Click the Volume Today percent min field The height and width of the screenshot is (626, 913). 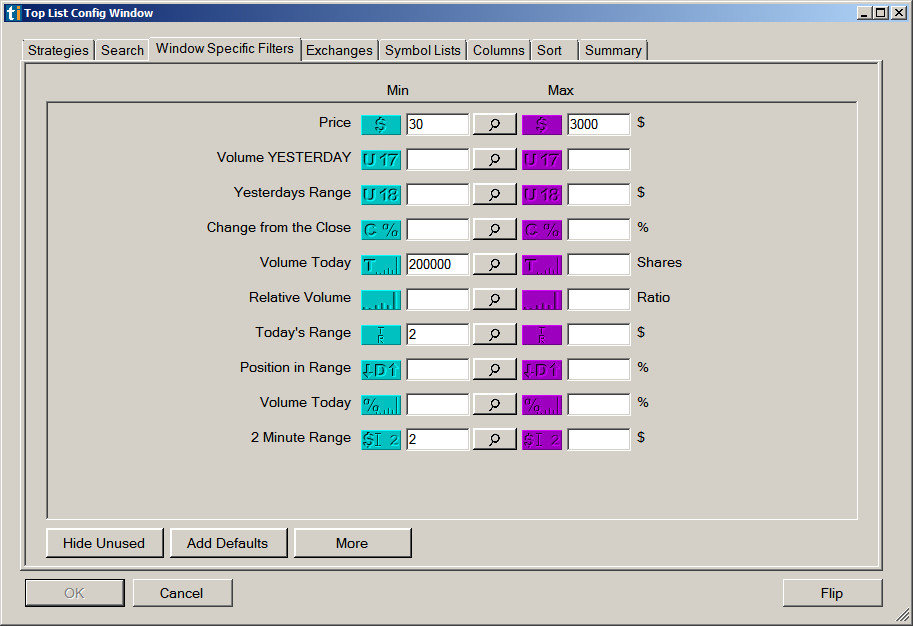(437, 405)
